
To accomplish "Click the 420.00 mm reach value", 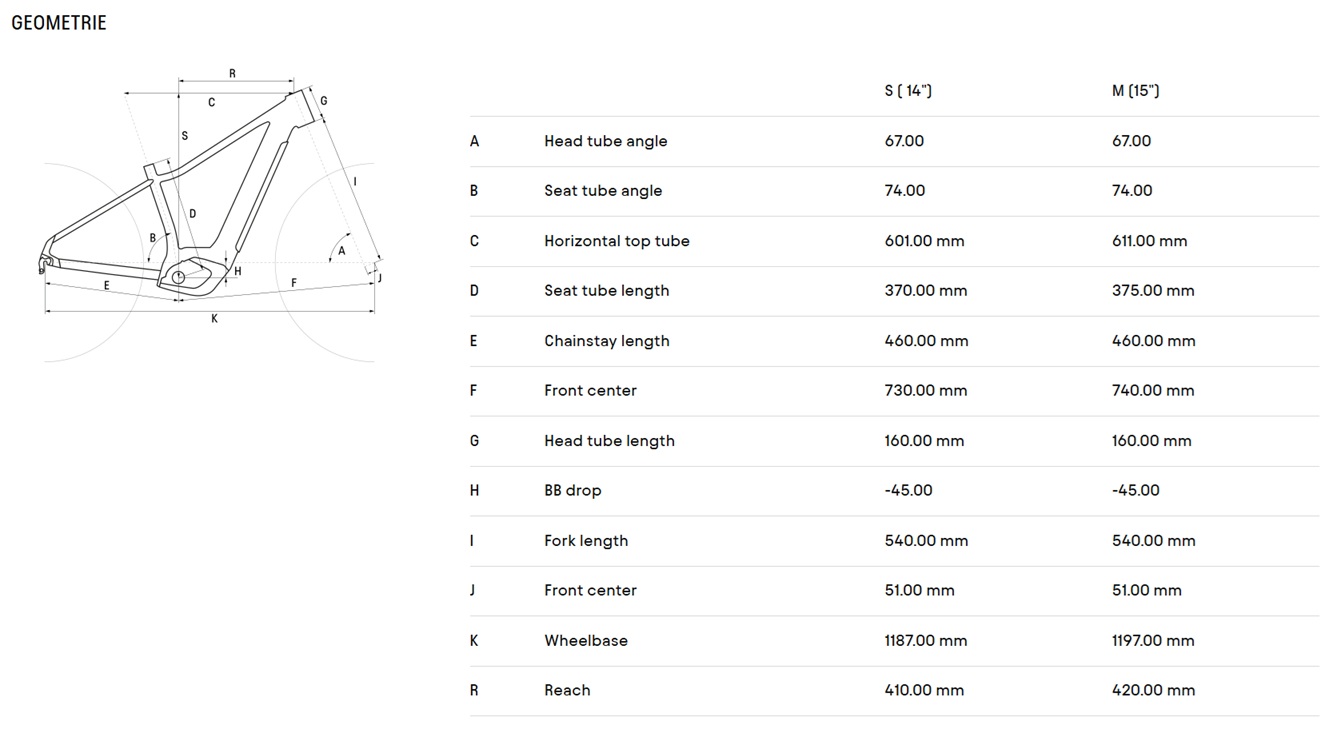I will (1154, 690).
